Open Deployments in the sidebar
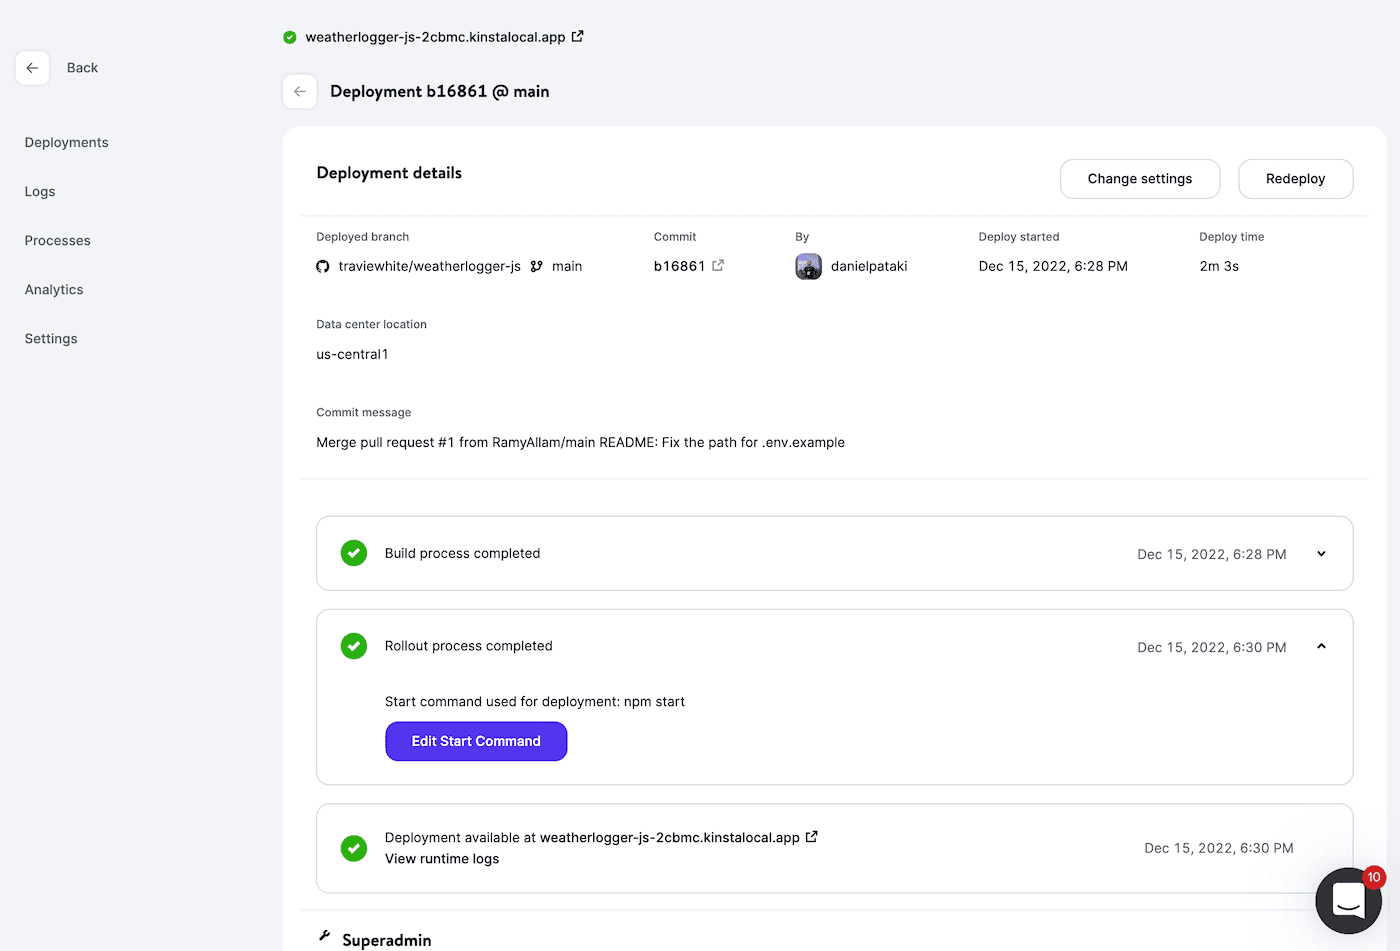The width and height of the screenshot is (1400, 951). [x=67, y=143]
